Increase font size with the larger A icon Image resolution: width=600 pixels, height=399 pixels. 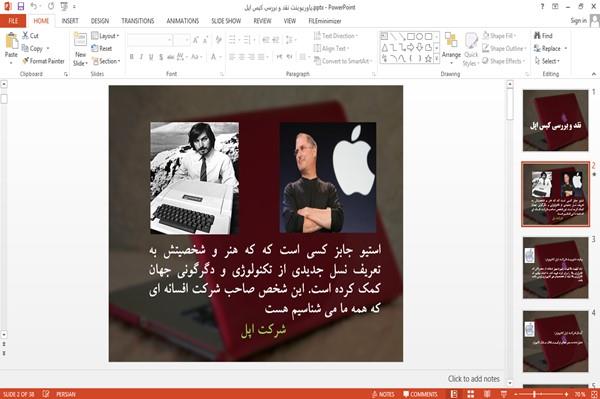[x=196, y=40]
